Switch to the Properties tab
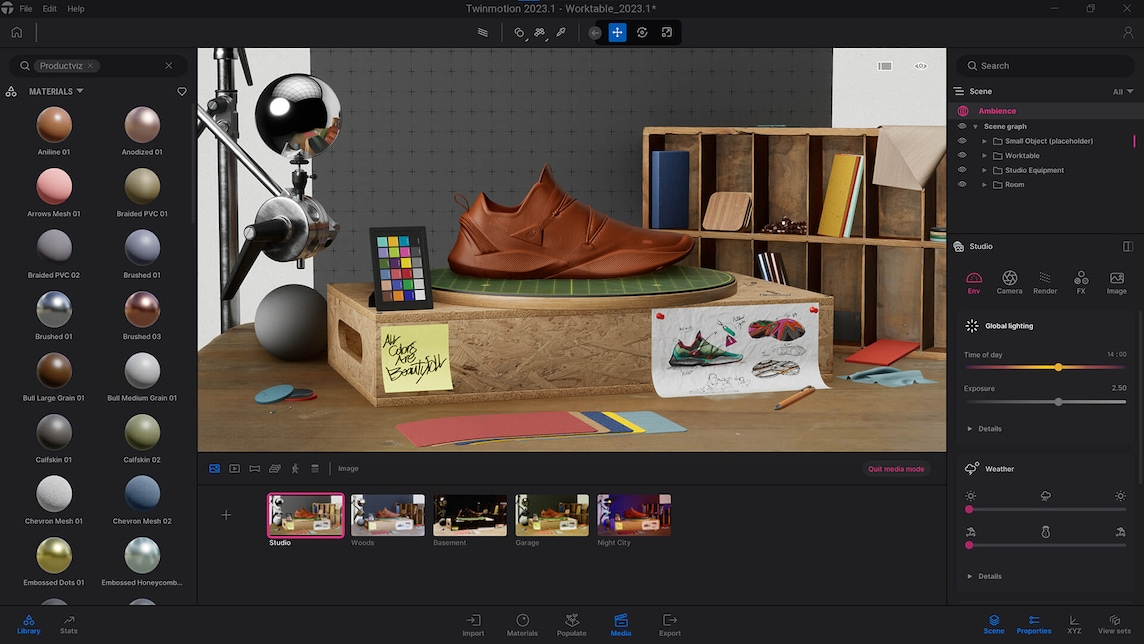 [x=1034, y=624]
